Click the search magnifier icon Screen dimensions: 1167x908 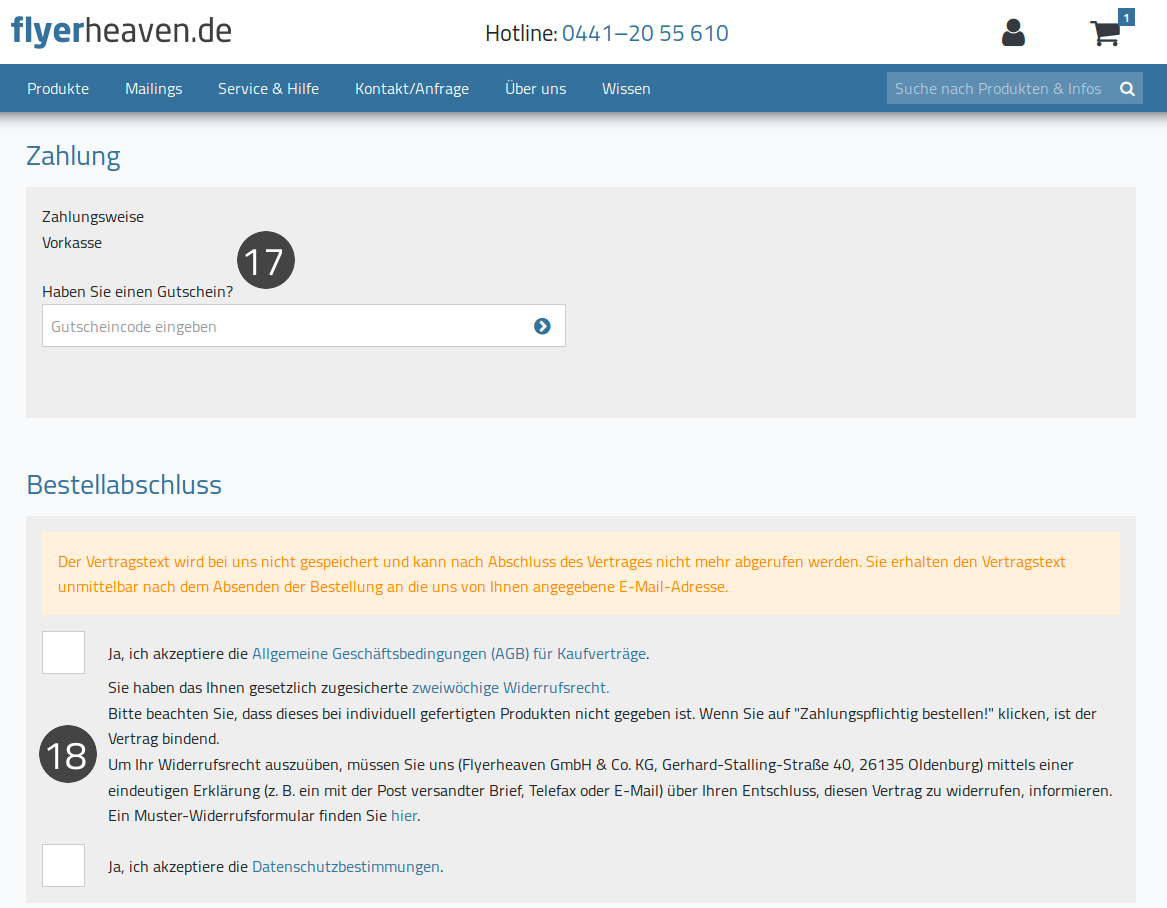coord(1128,89)
